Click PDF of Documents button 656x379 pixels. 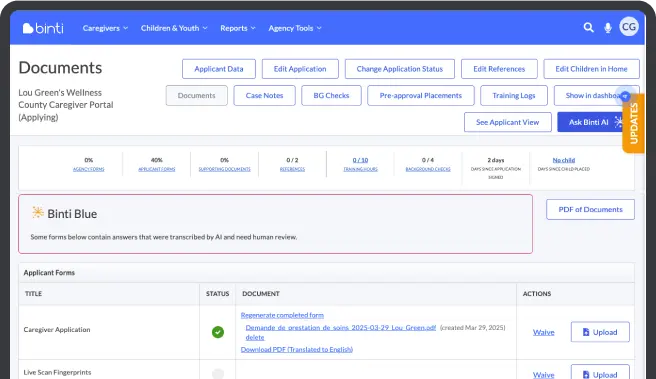pyautogui.click(x=590, y=209)
